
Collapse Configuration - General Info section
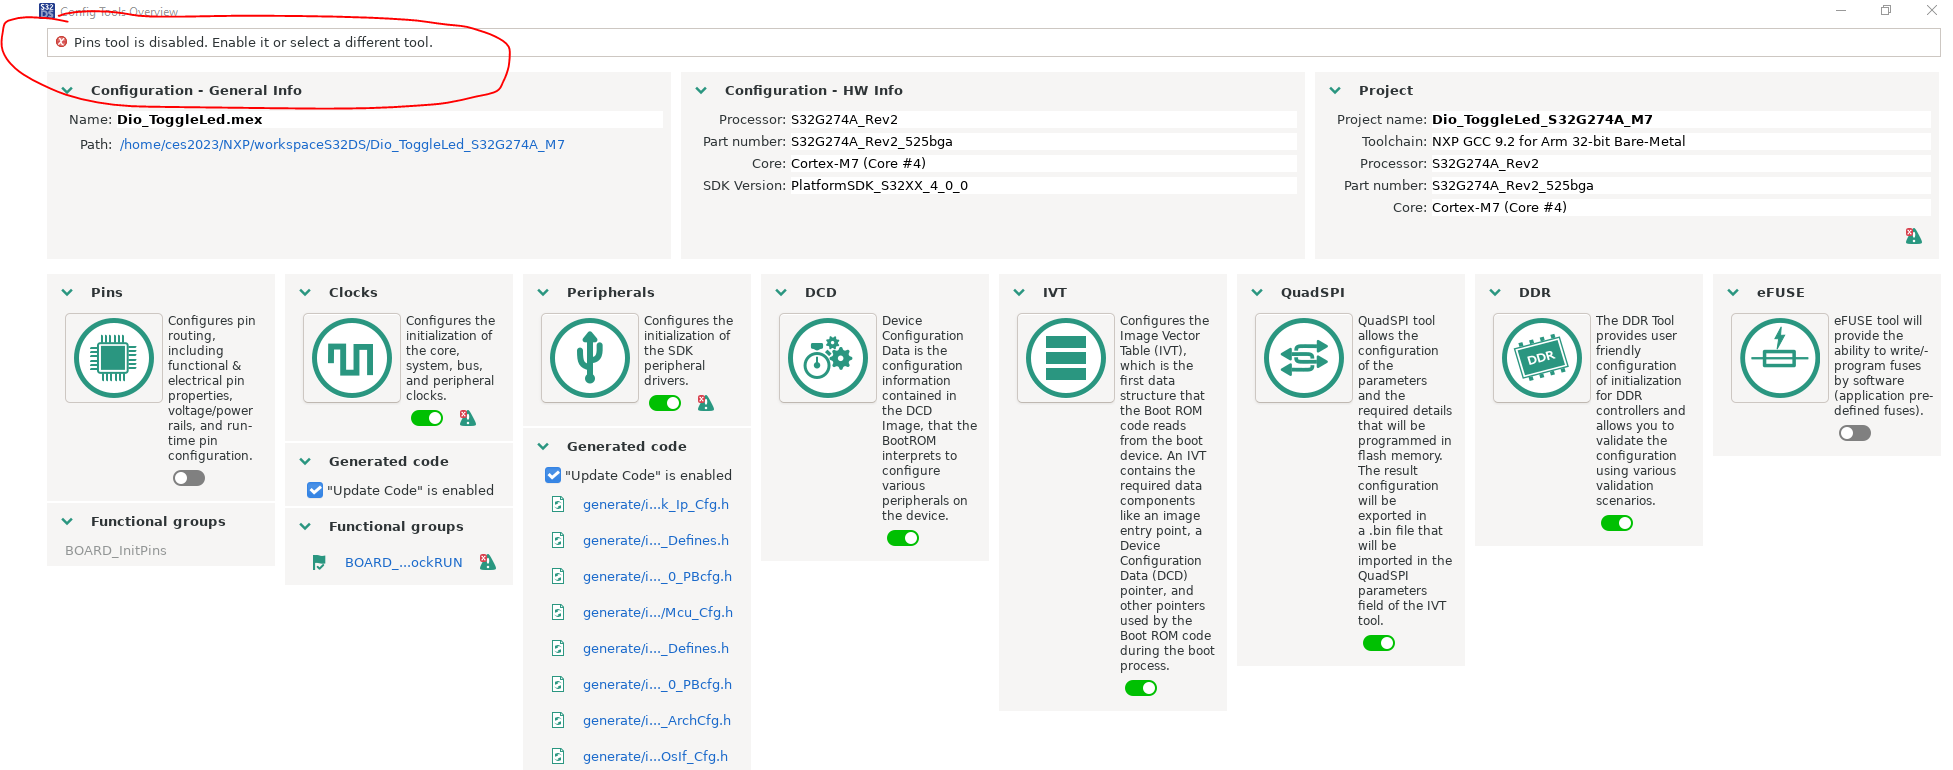pos(67,90)
